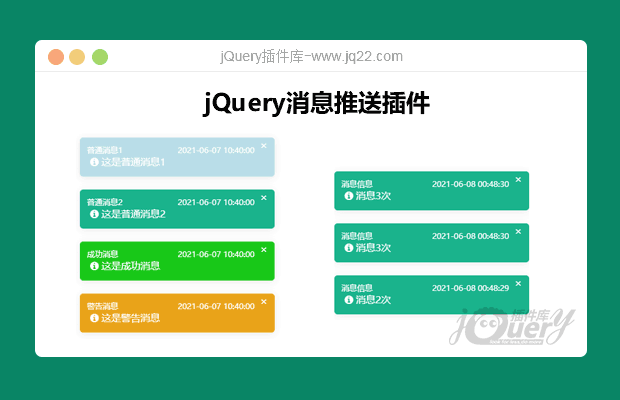
Task: Close the 消息2次 notification
Action: tap(518, 284)
